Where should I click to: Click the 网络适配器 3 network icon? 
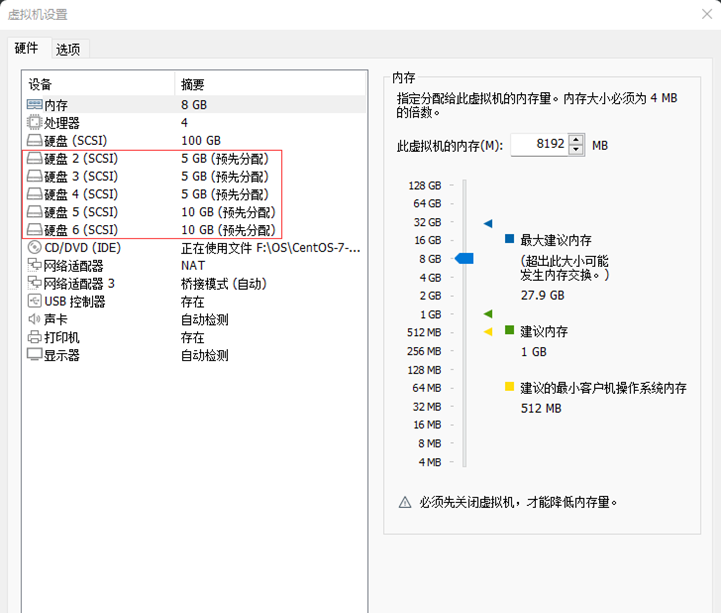coord(34,283)
